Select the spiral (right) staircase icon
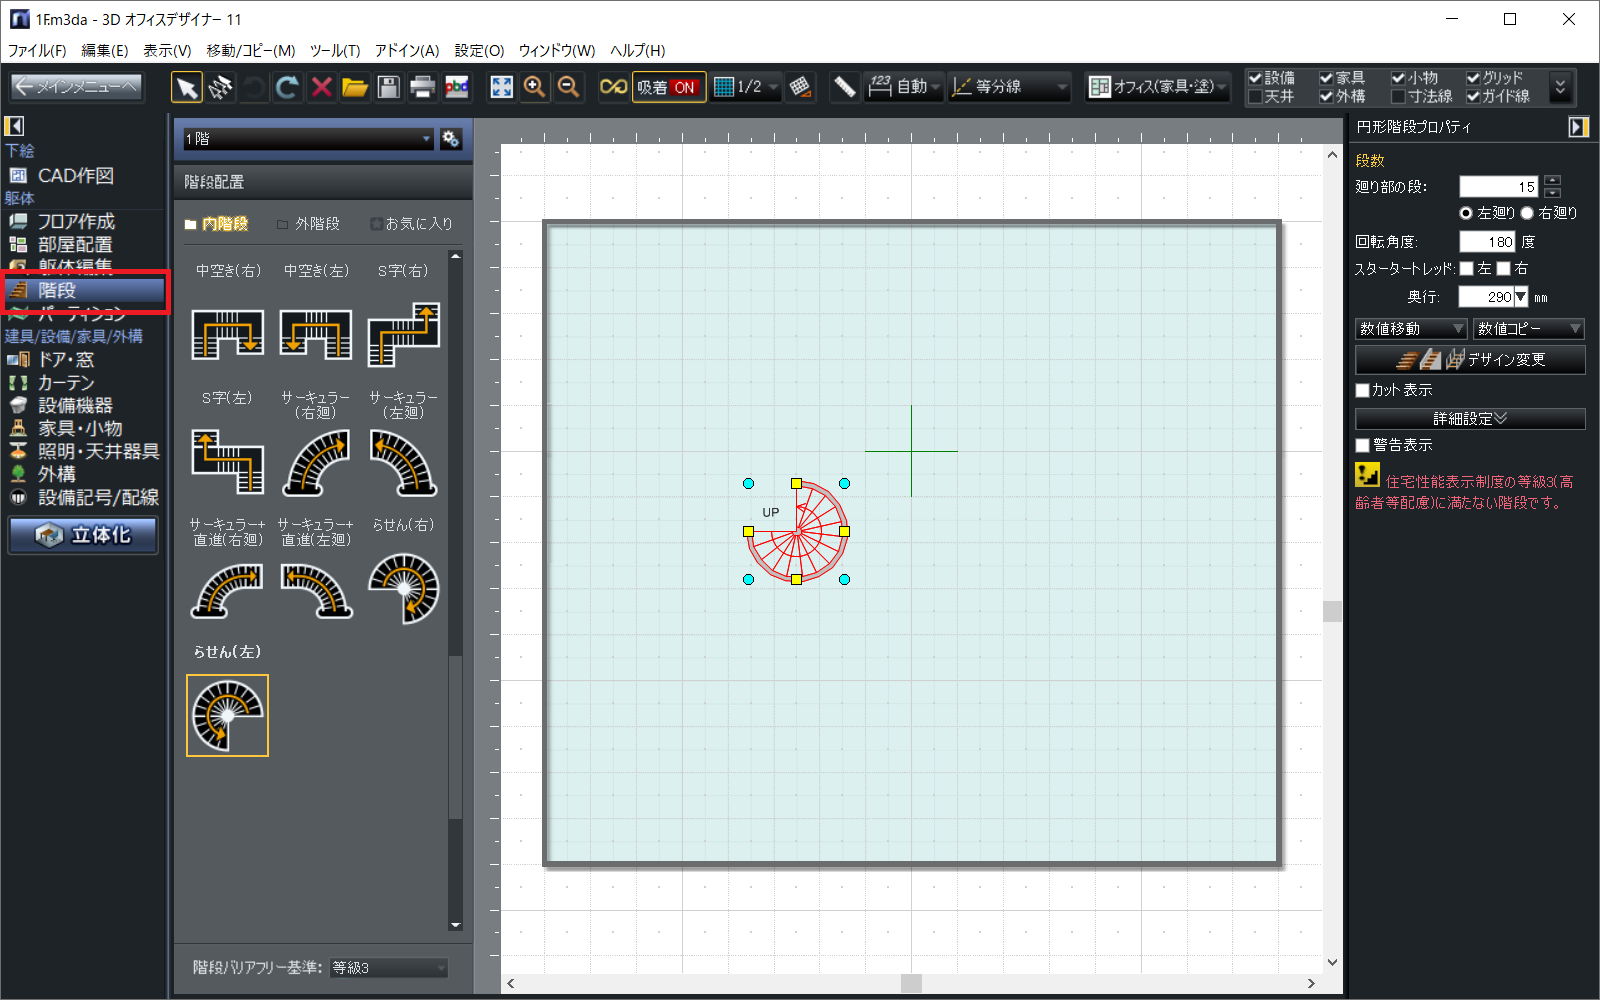 click(403, 588)
